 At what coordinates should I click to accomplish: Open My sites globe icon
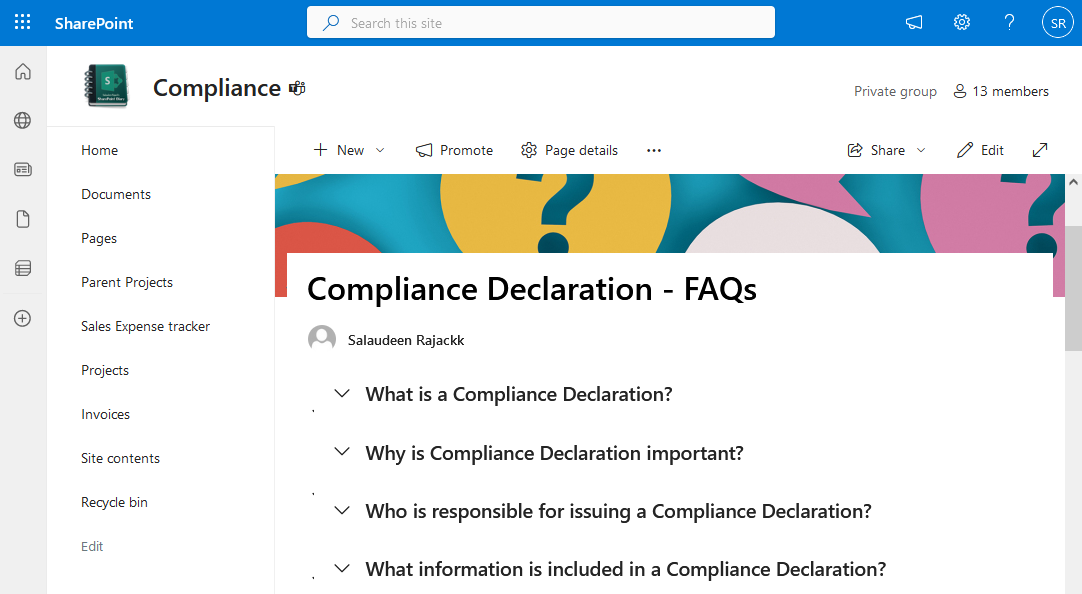(23, 121)
